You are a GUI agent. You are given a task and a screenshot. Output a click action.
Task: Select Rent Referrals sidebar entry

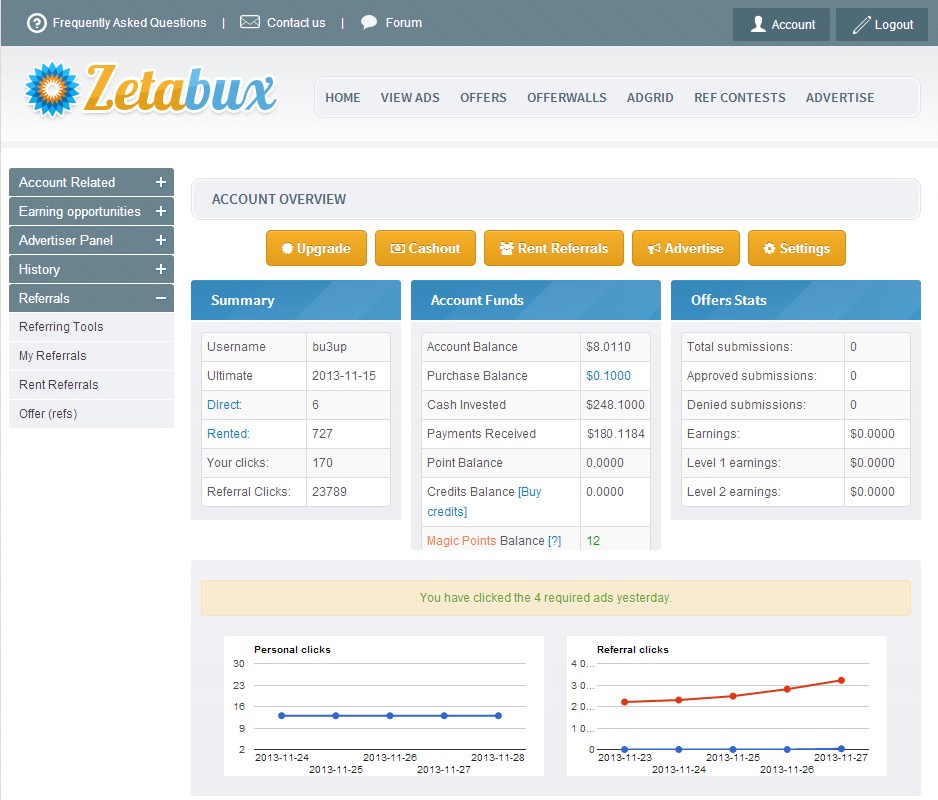click(x=92, y=385)
